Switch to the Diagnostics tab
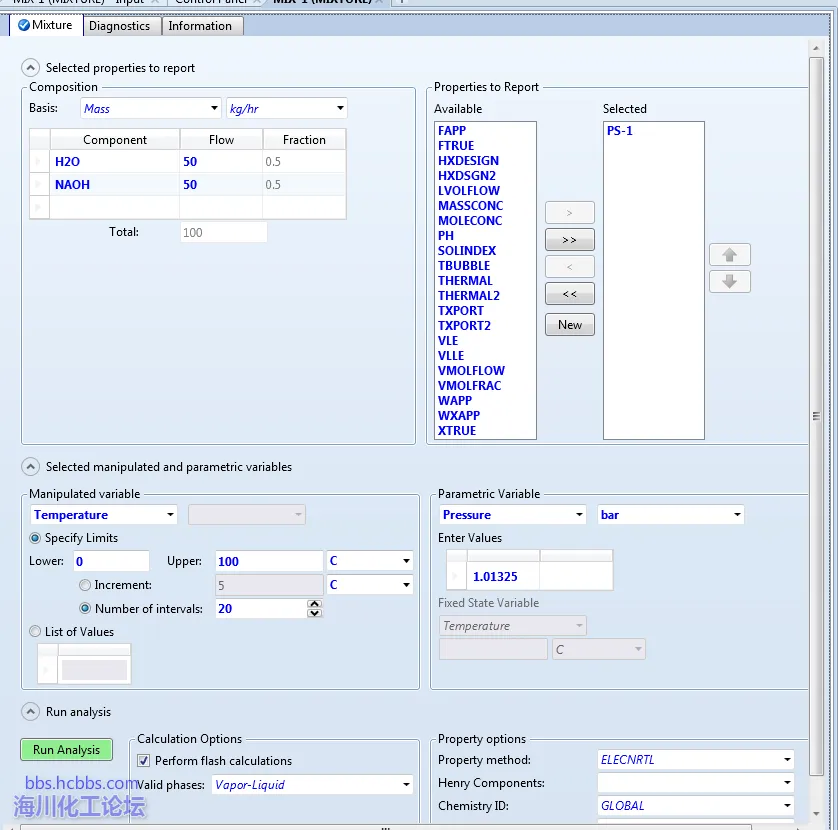Image resolution: width=838 pixels, height=830 pixels. (119, 26)
